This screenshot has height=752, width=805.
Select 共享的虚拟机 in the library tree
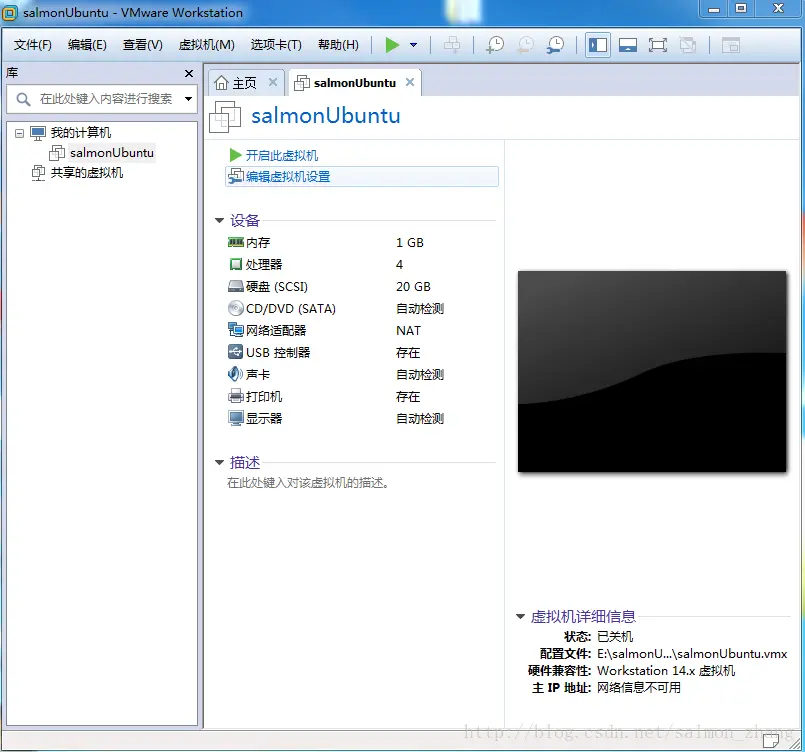pyautogui.click(x=87, y=172)
